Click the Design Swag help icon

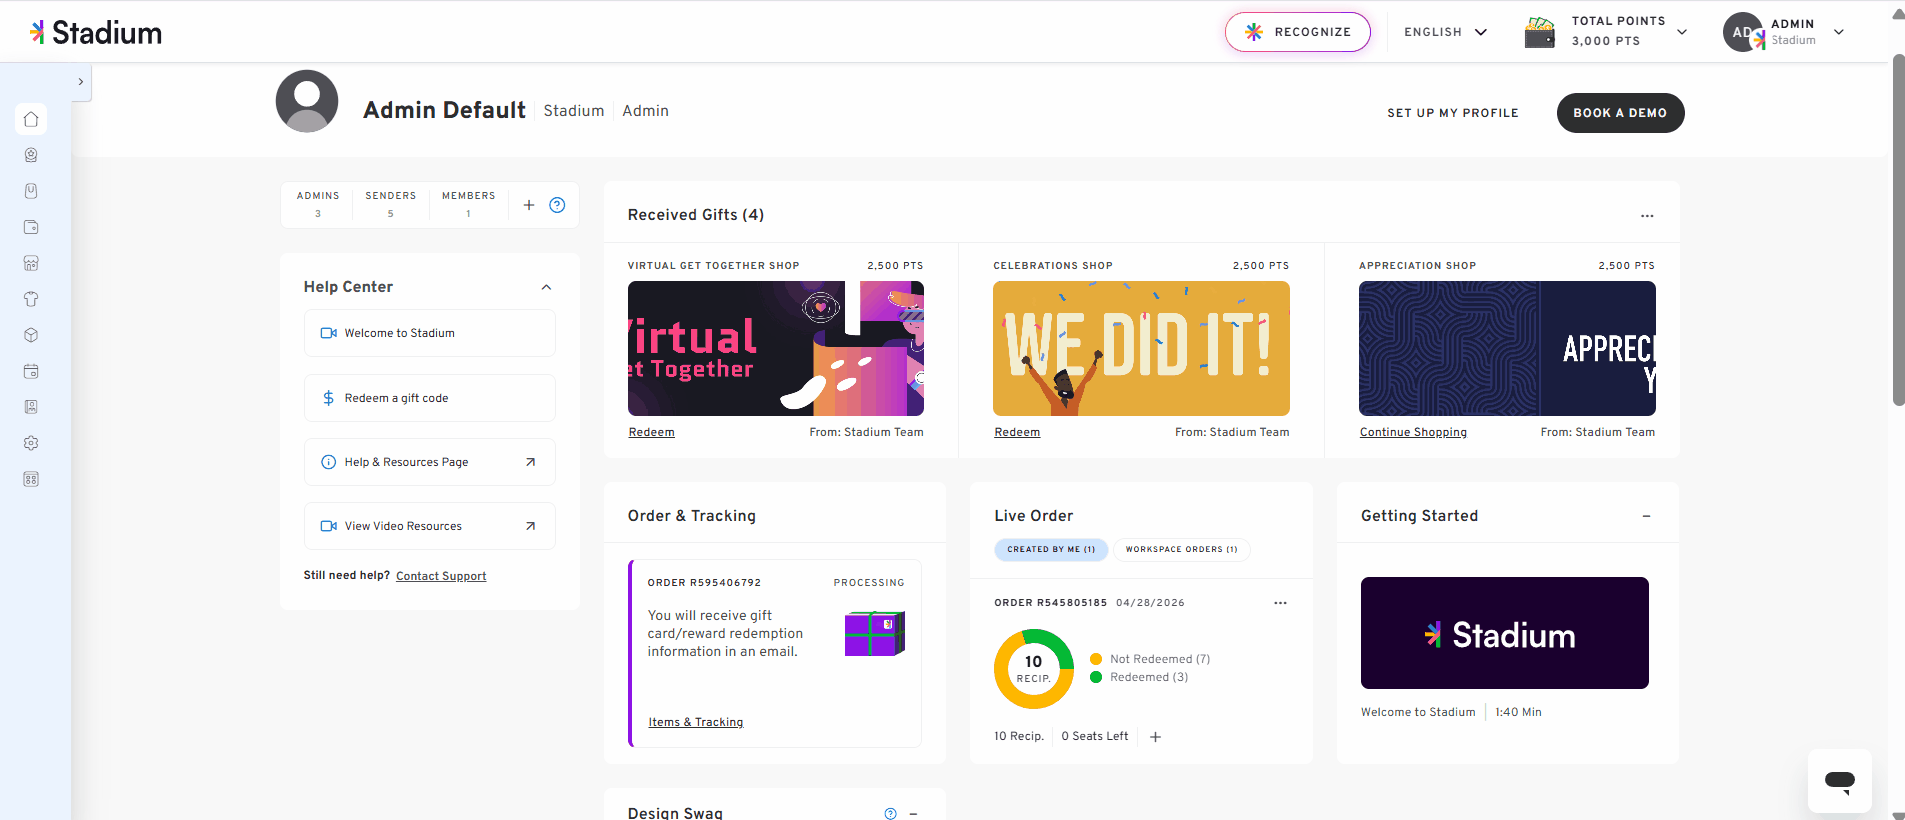pos(890,813)
